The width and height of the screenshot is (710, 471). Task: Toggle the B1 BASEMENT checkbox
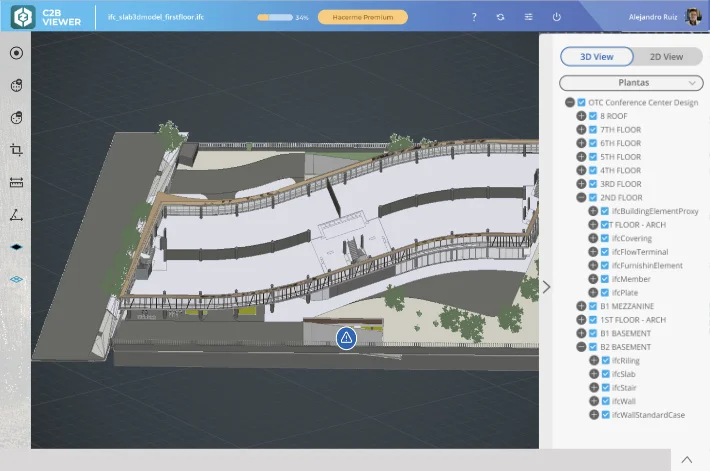pyautogui.click(x=593, y=333)
